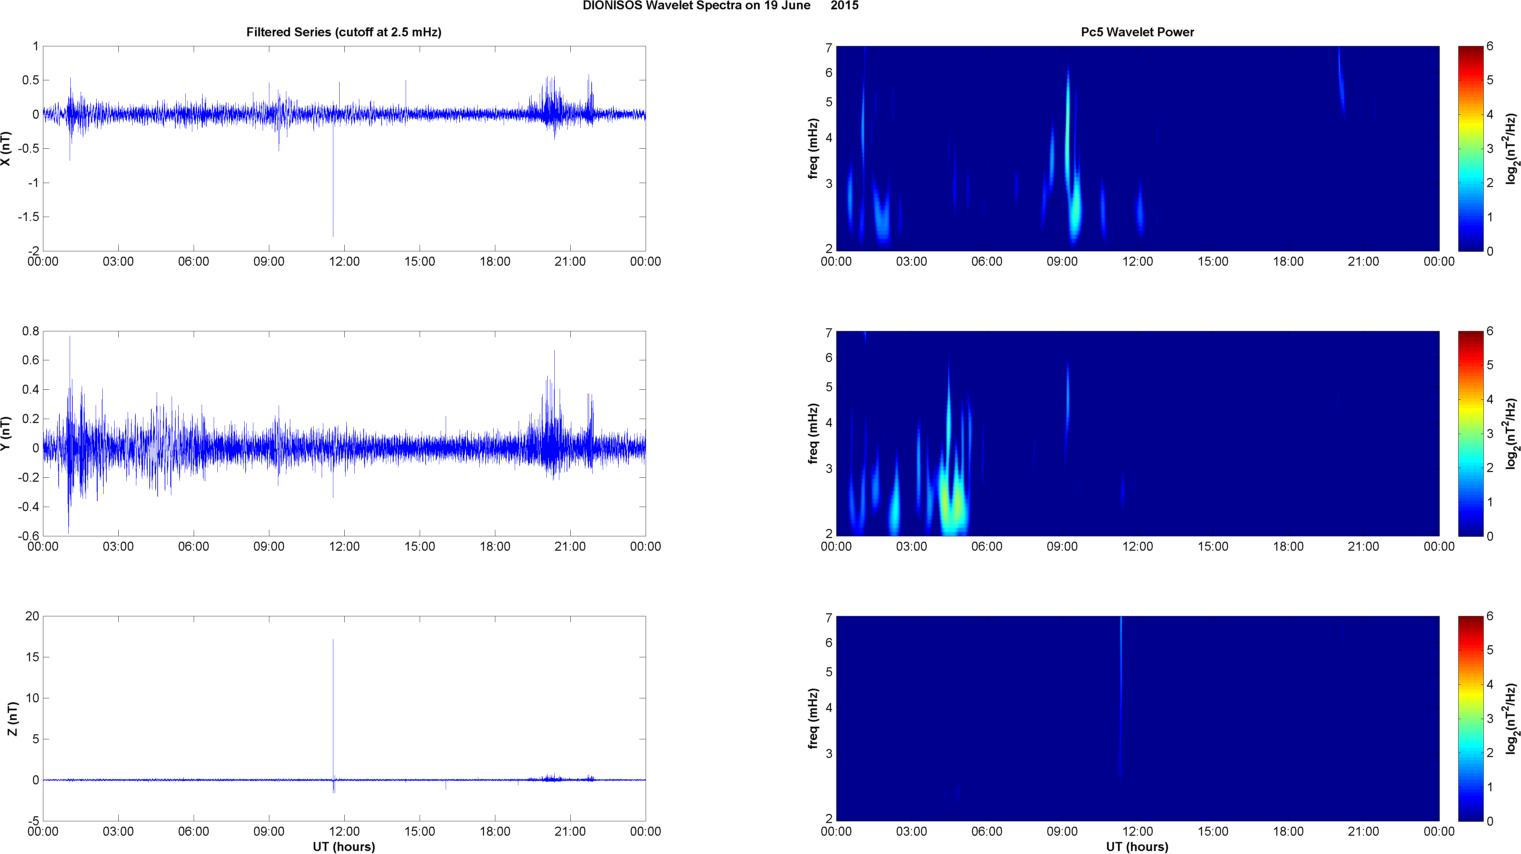Click 'UT (hours)' label under the bottom wavelet spectrum
The height and width of the screenshot is (854, 1521).
pyautogui.click(x=1137, y=847)
